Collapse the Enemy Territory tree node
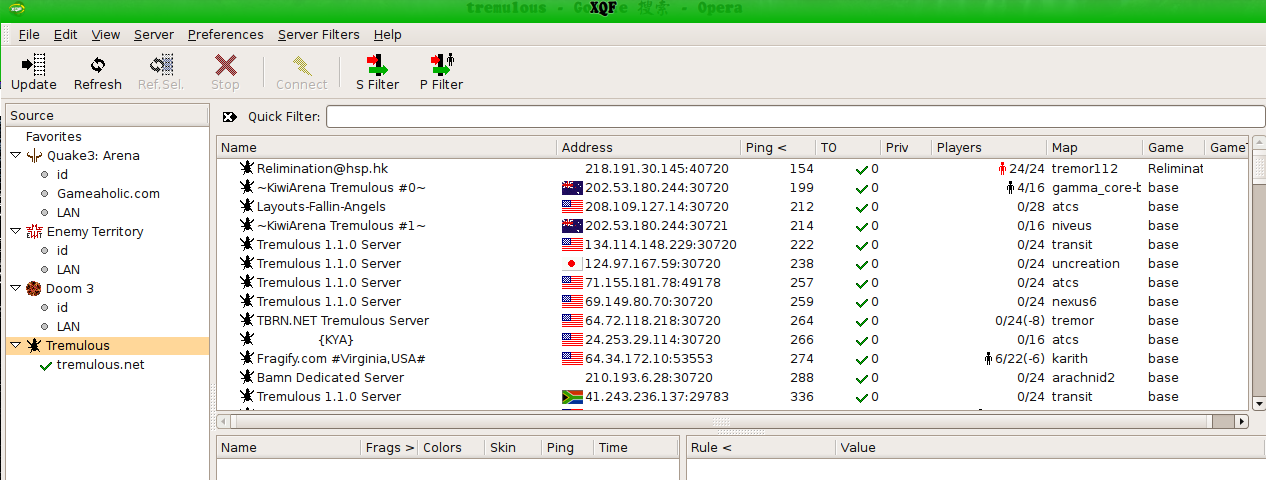 coord(15,232)
